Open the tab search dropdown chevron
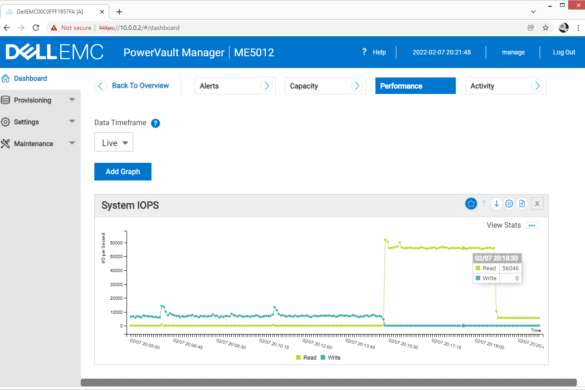This screenshot has width=585, height=390. 533,12
